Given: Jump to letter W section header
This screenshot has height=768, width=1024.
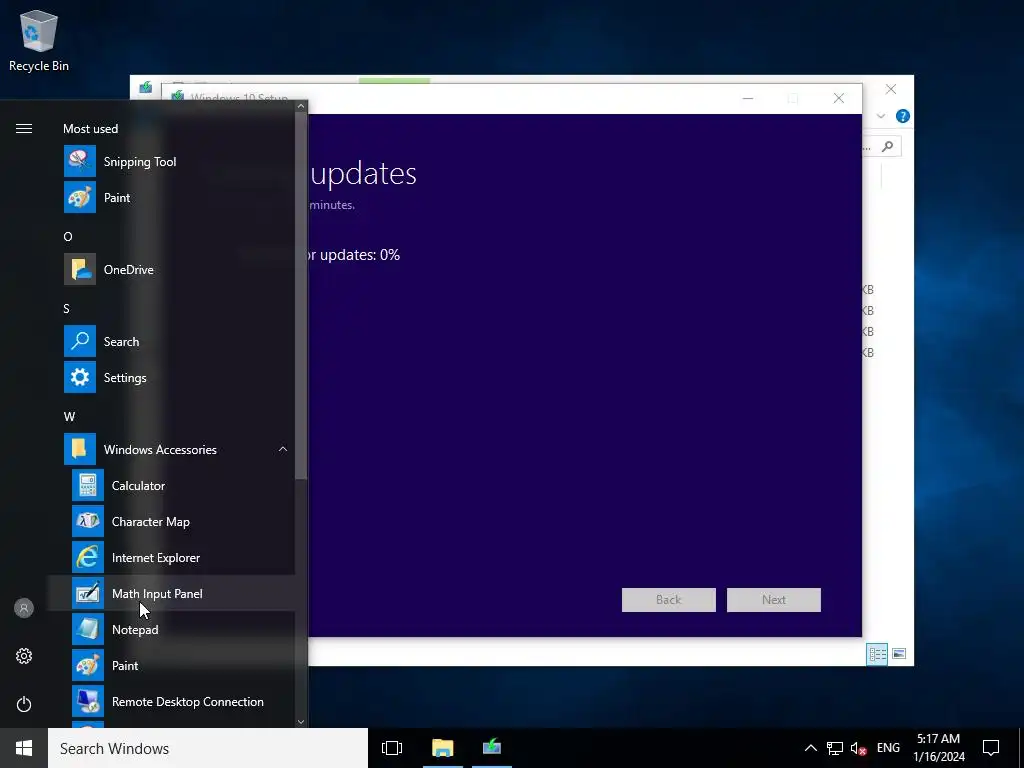Looking at the screenshot, I should 69,417.
